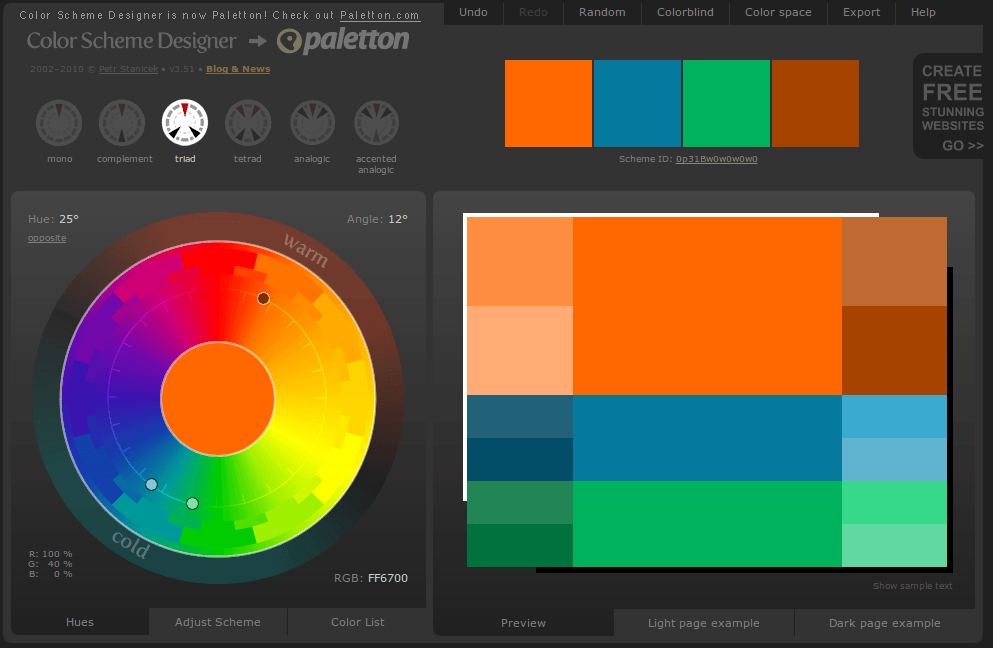Click the light peach preview swatch

click(x=520, y=350)
